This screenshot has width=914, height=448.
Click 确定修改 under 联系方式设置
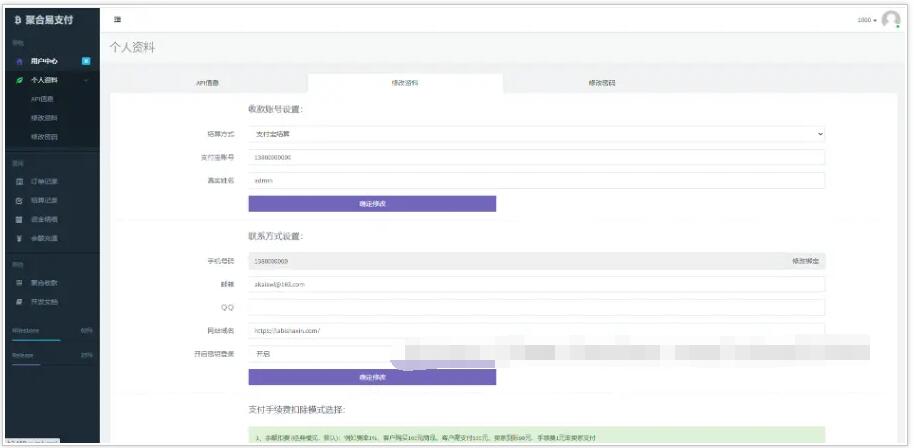point(372,377)
